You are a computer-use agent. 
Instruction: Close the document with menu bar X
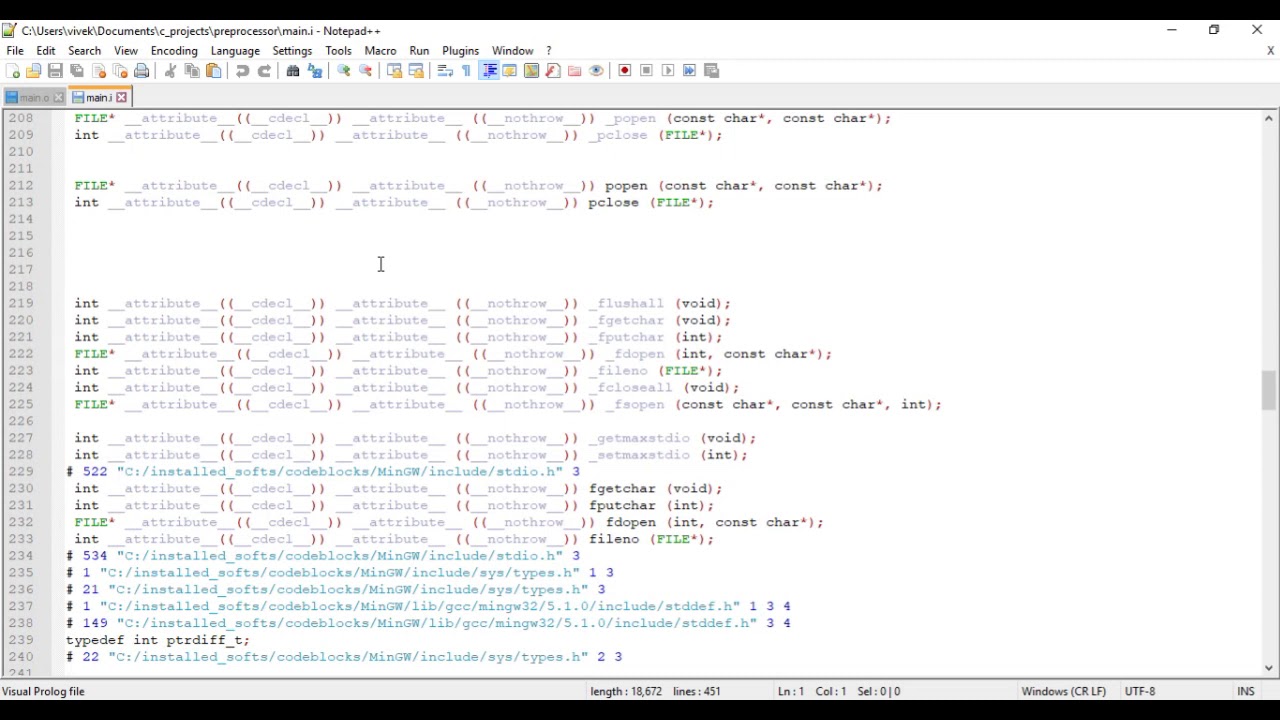pos(1270,51)
